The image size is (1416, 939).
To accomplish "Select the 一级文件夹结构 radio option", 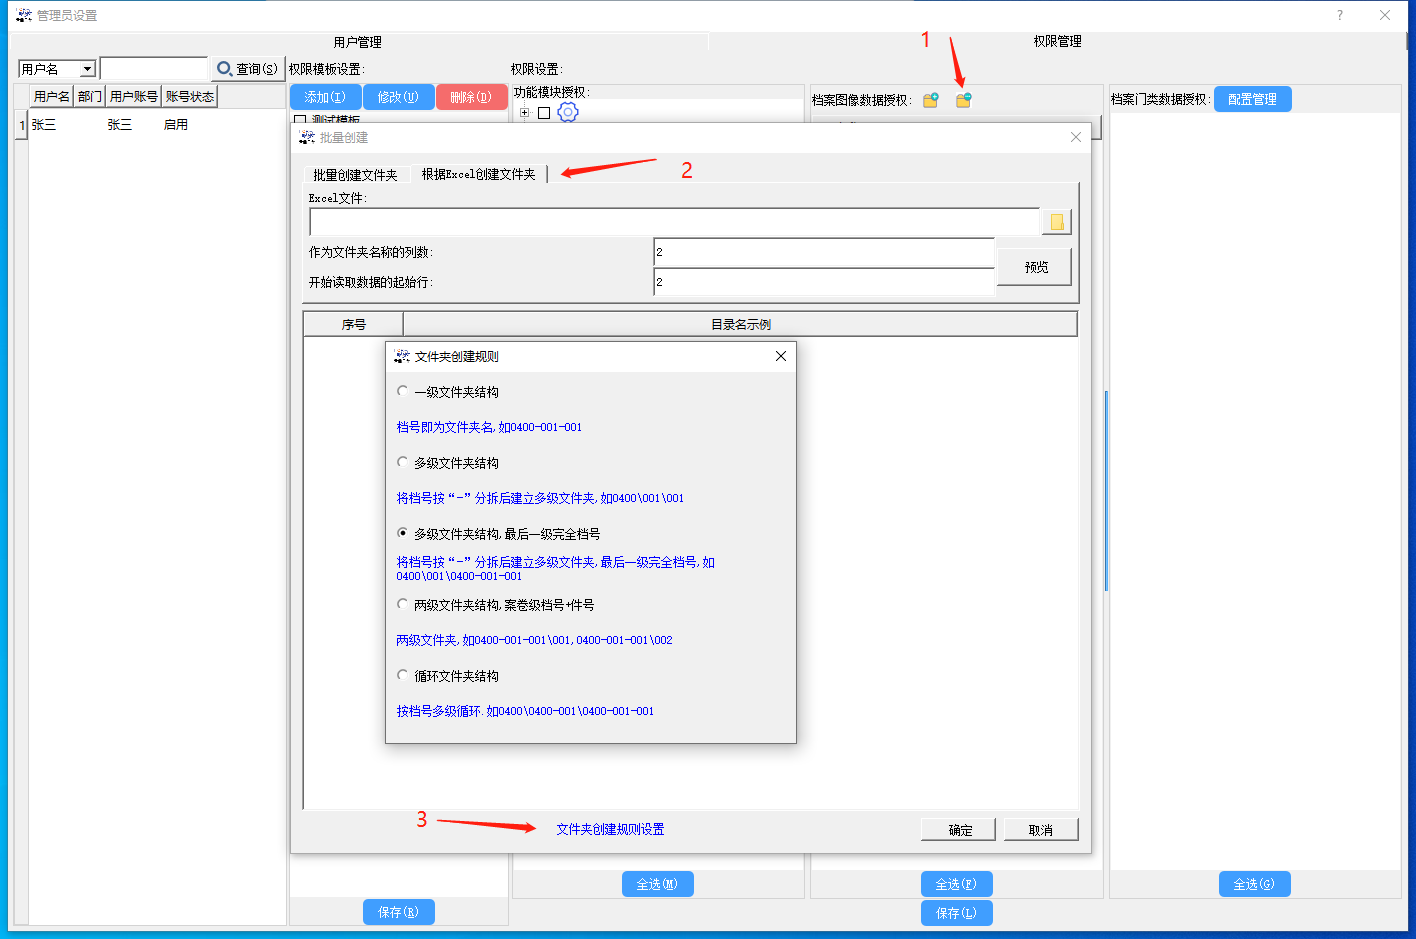I will coord(403,391).
